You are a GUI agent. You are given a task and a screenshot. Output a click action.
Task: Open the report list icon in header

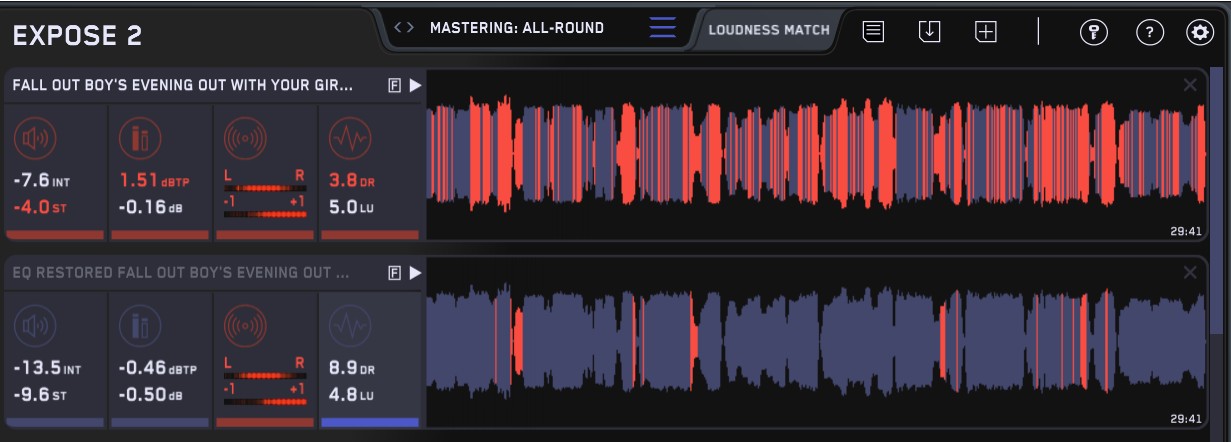(x=873, y=31)
